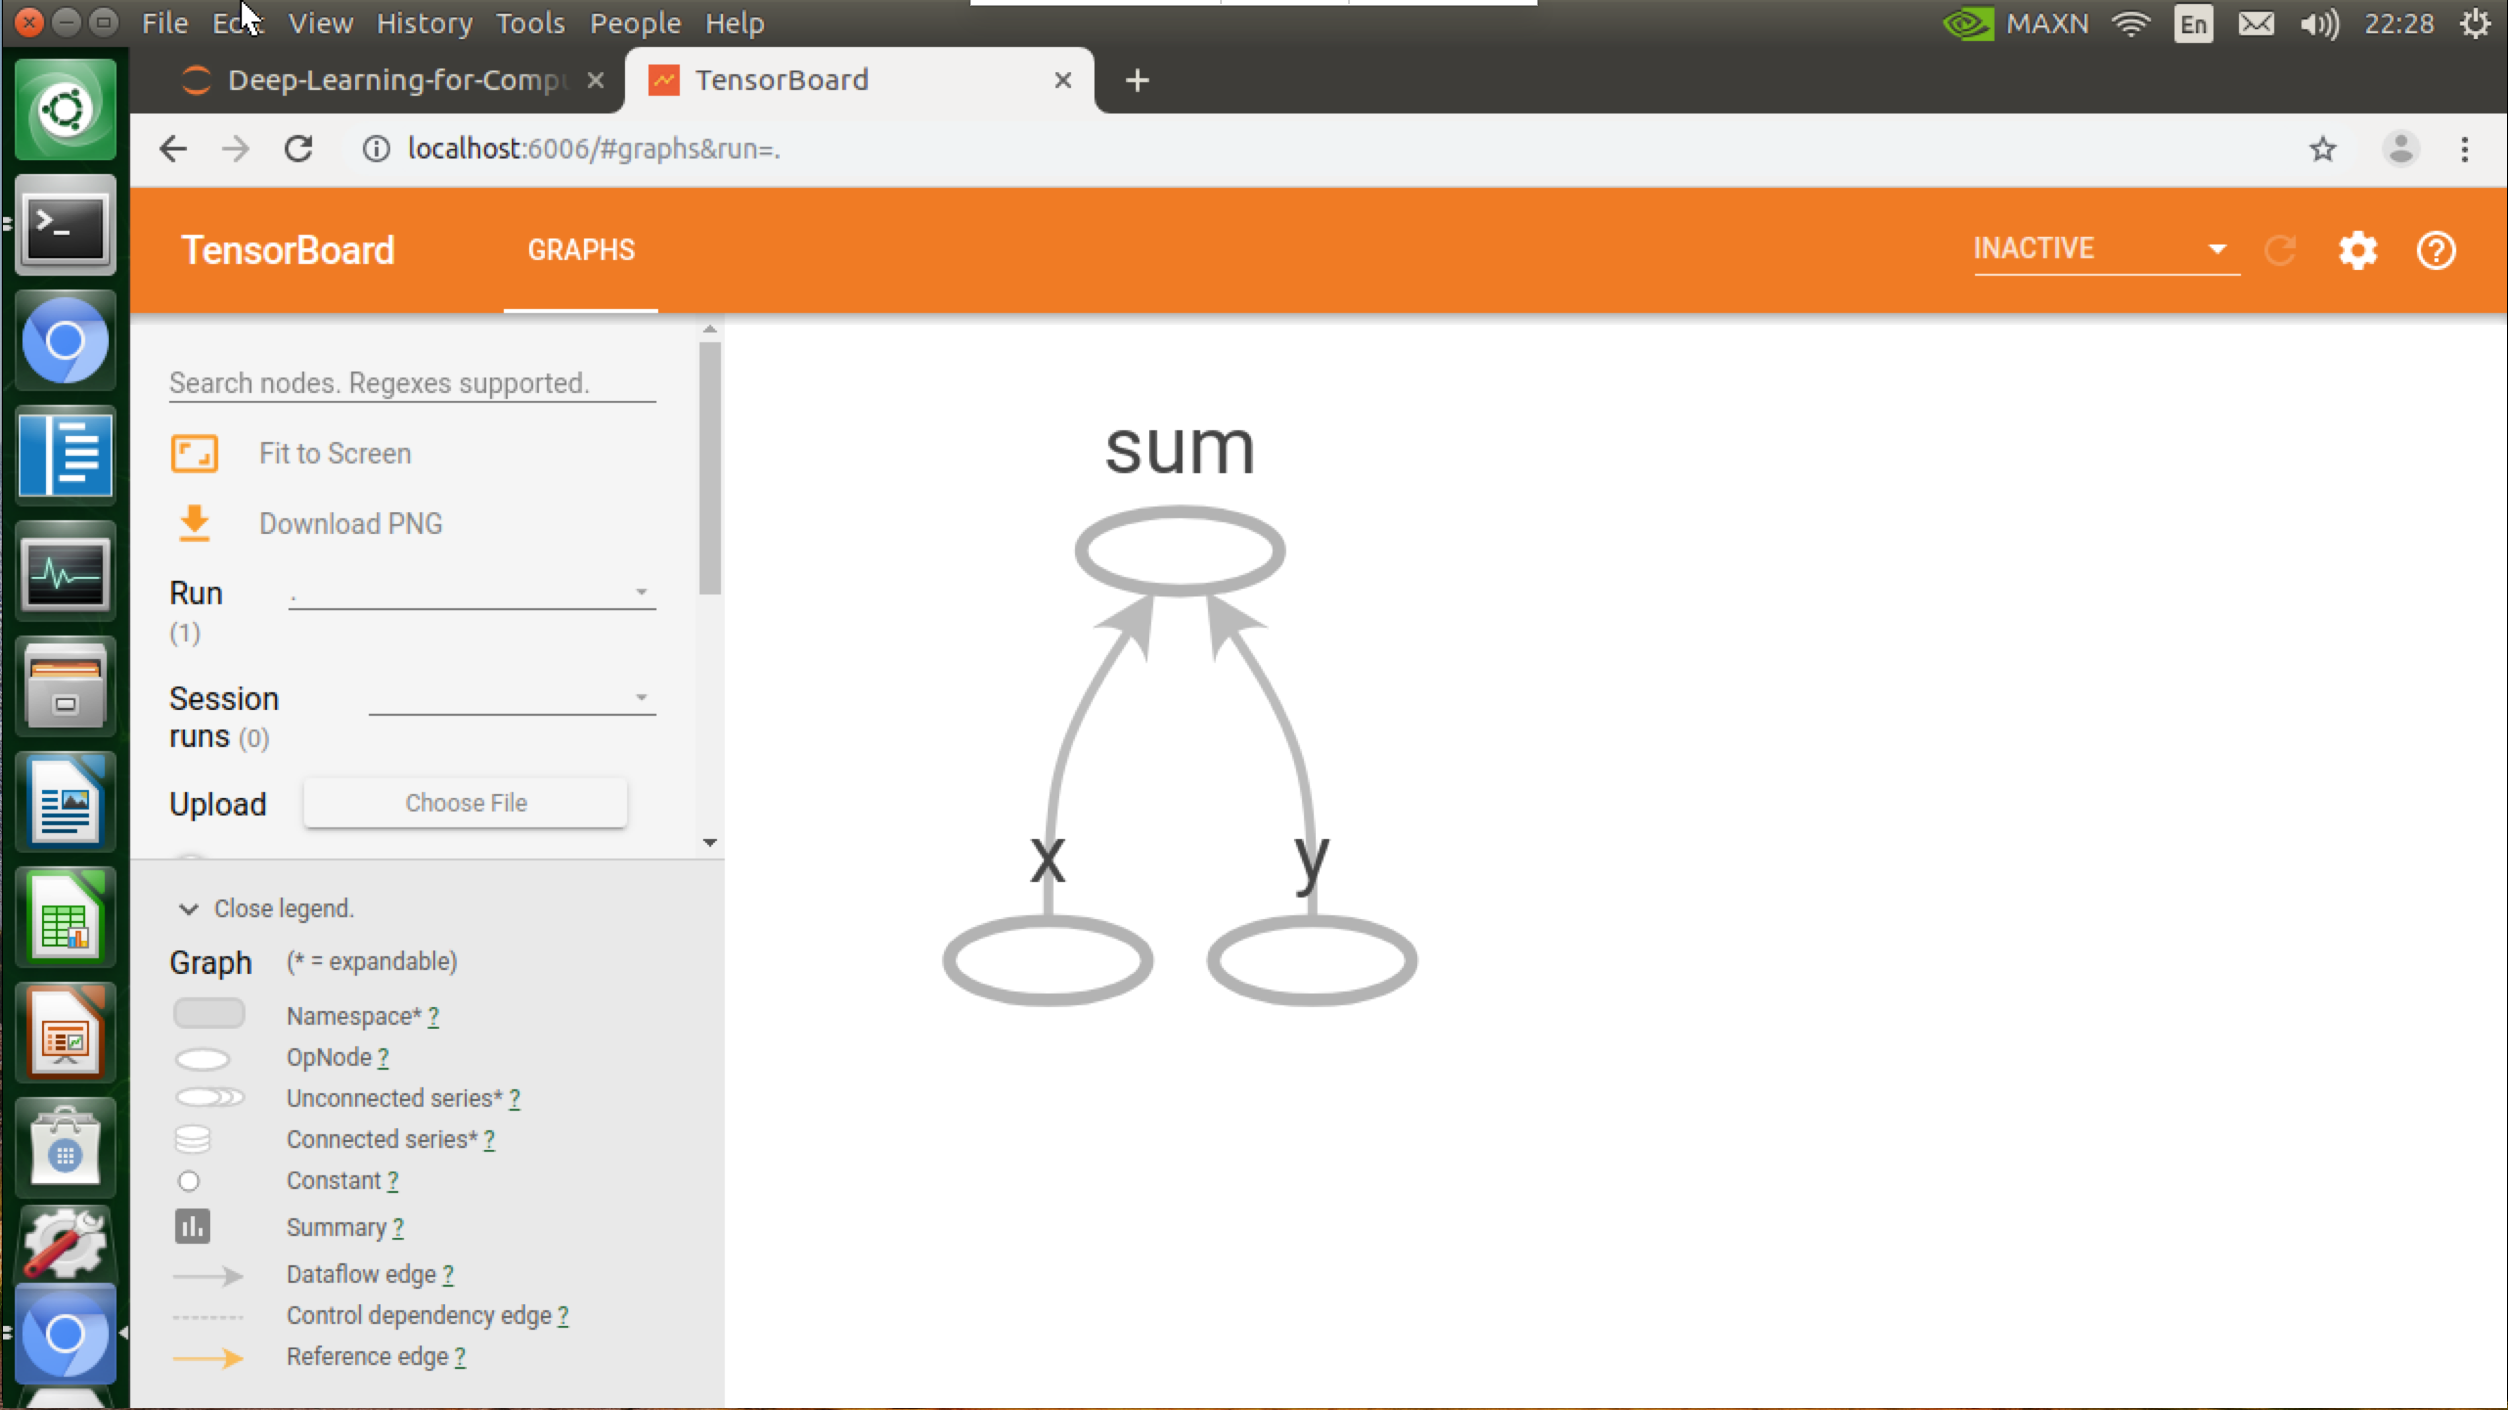Open the Terminal from the dock
The width and height of the screenshot is (2508, 1410).
tap(65, 227)
